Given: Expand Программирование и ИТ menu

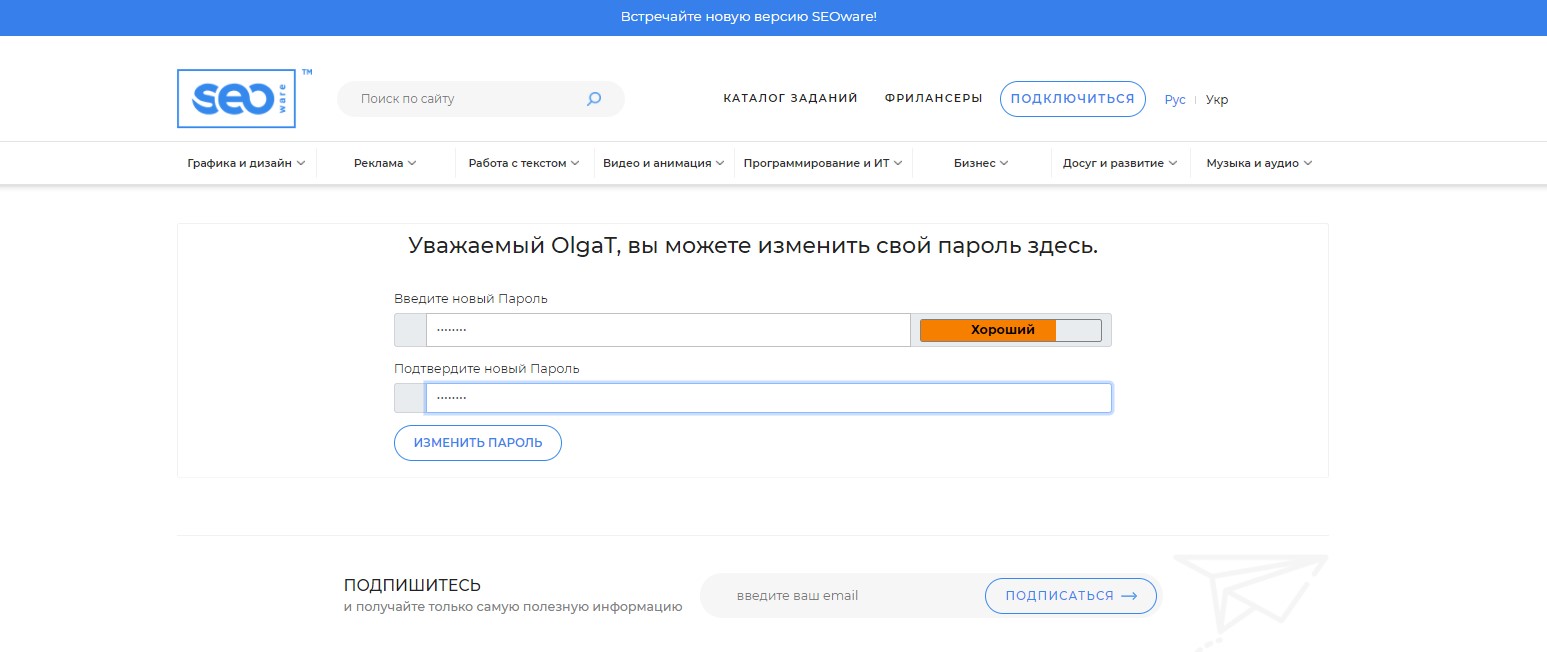Looking at the screenshot, I should point(822,163).
